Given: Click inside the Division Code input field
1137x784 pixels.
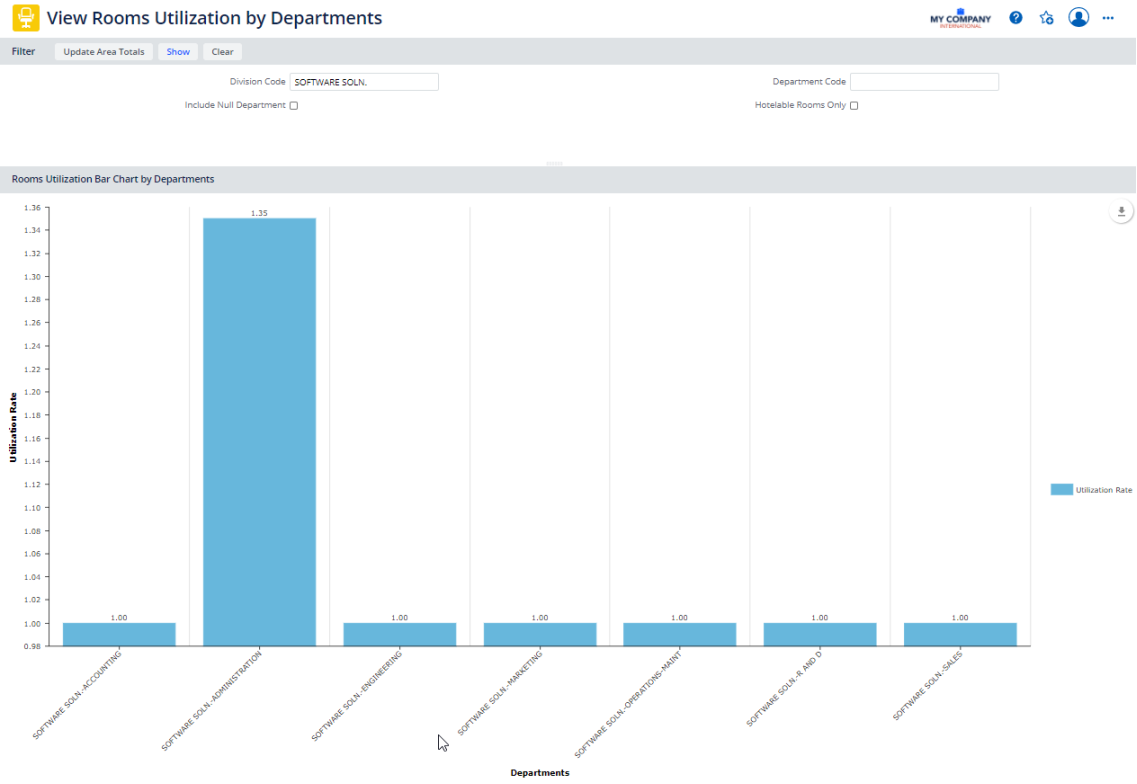Looking at the screenshot, I should point(364,81).
